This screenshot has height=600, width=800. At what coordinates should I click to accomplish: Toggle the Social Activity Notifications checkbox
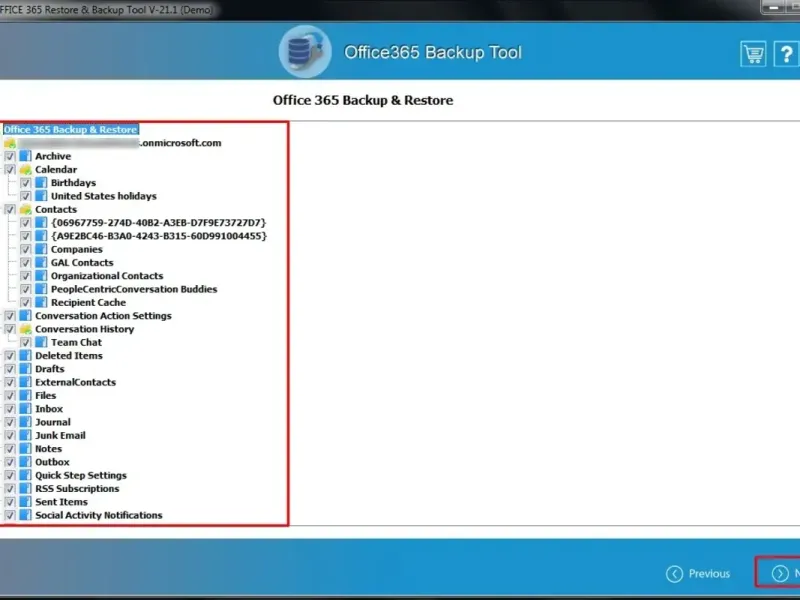point(10,515)
